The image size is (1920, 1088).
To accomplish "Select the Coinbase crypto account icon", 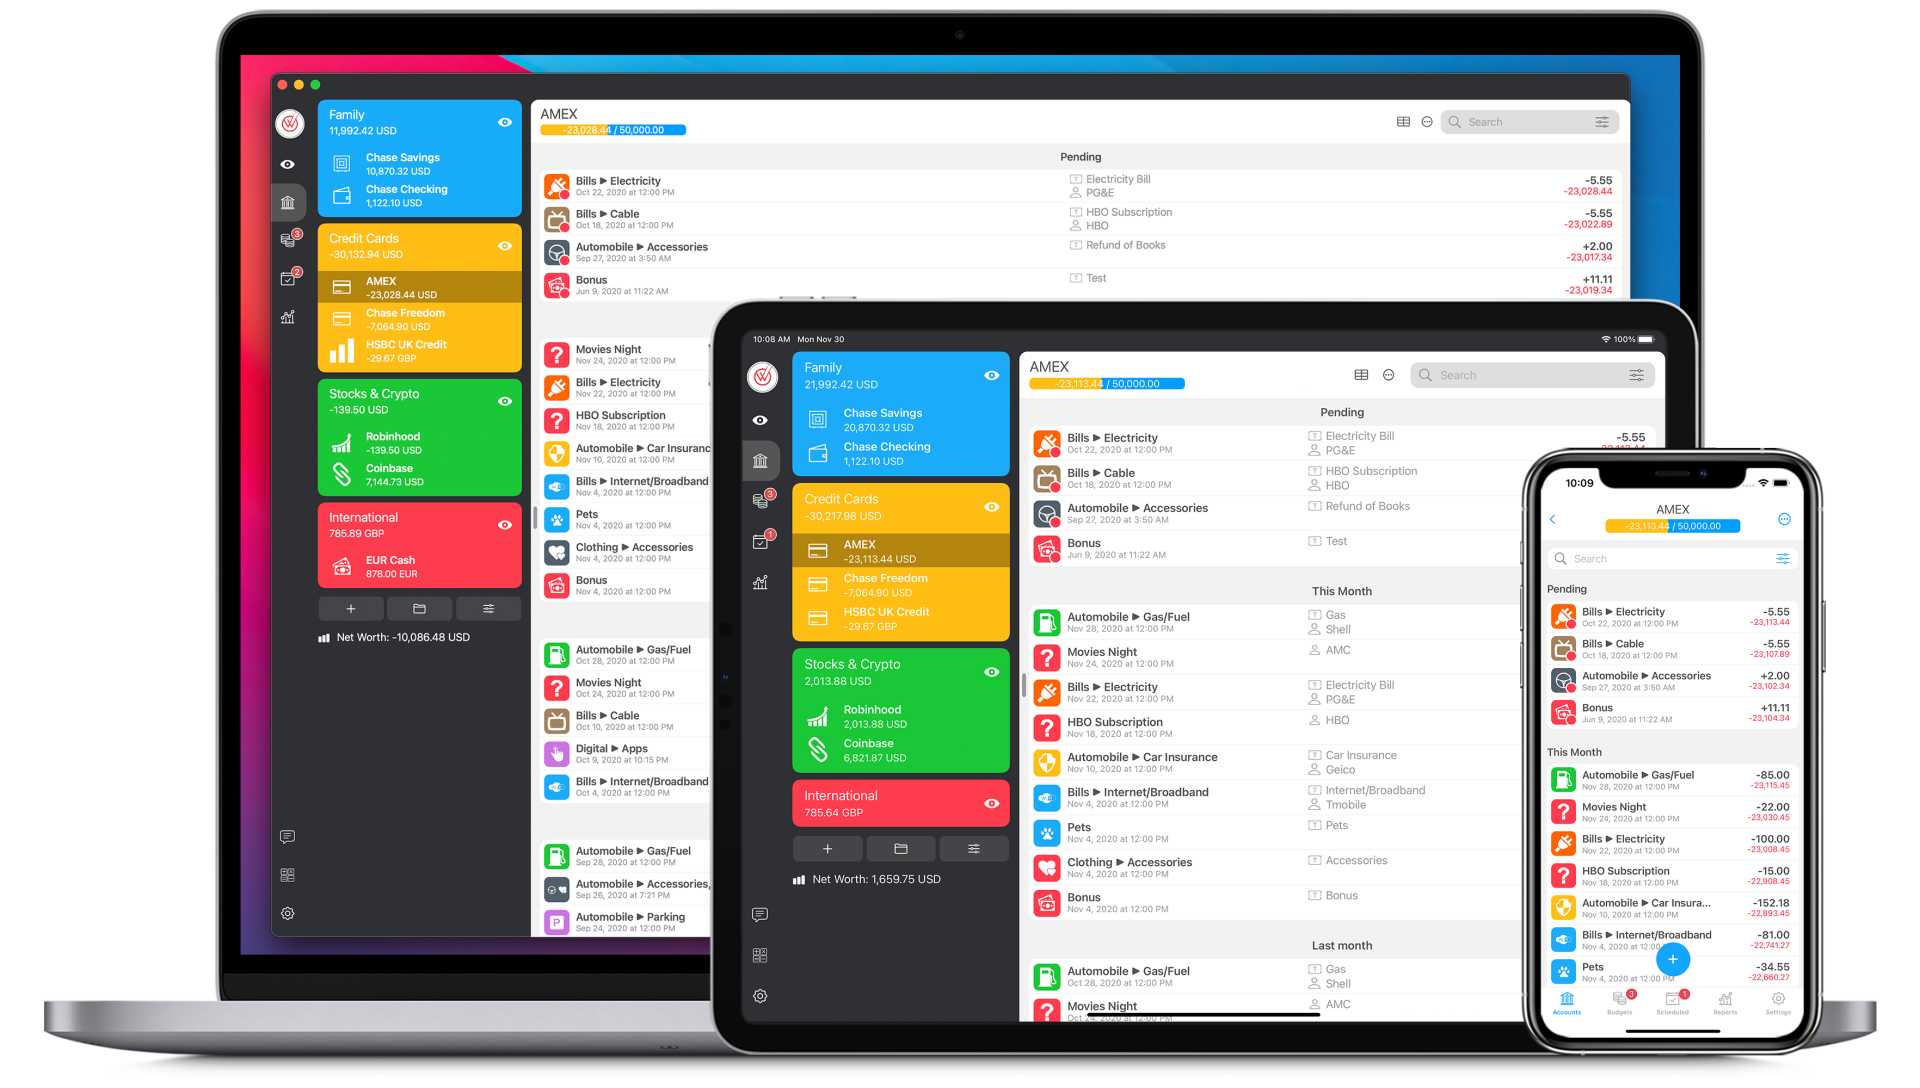I will click(340, 472).
